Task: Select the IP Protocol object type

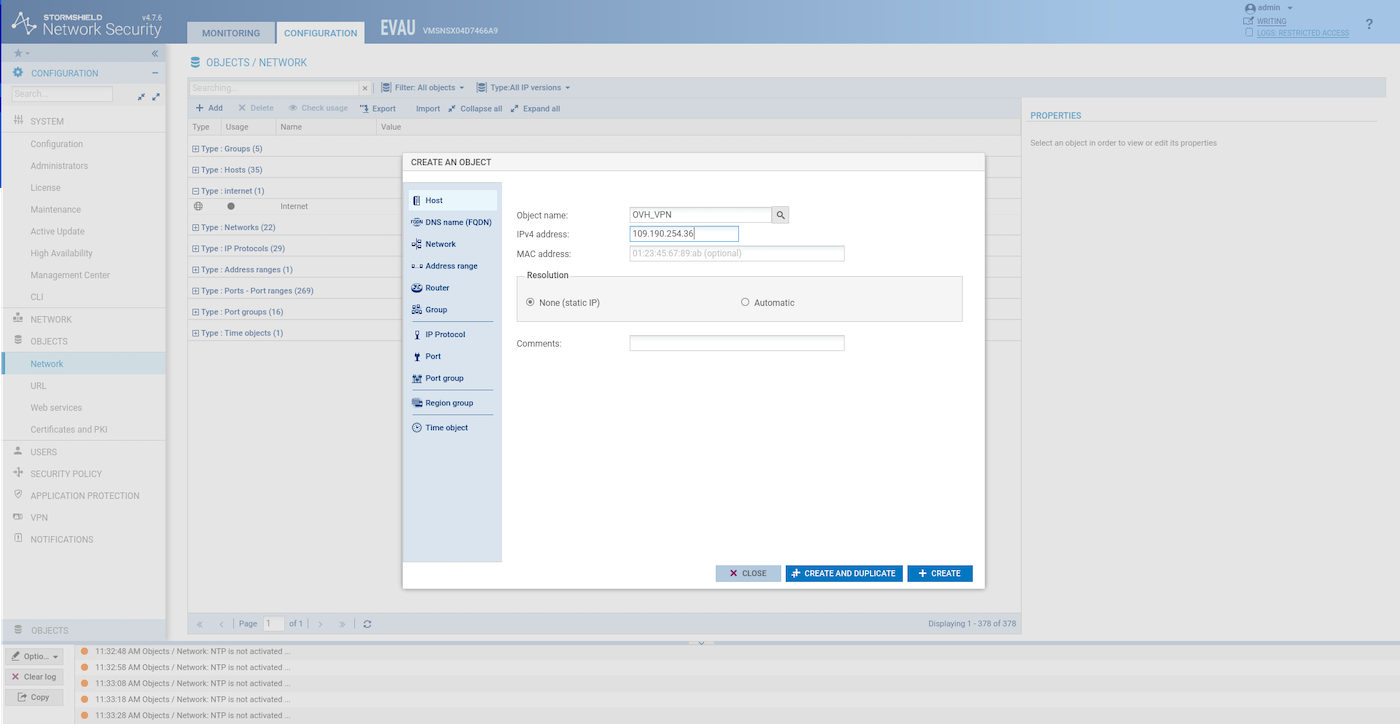Action: point(445,334)
